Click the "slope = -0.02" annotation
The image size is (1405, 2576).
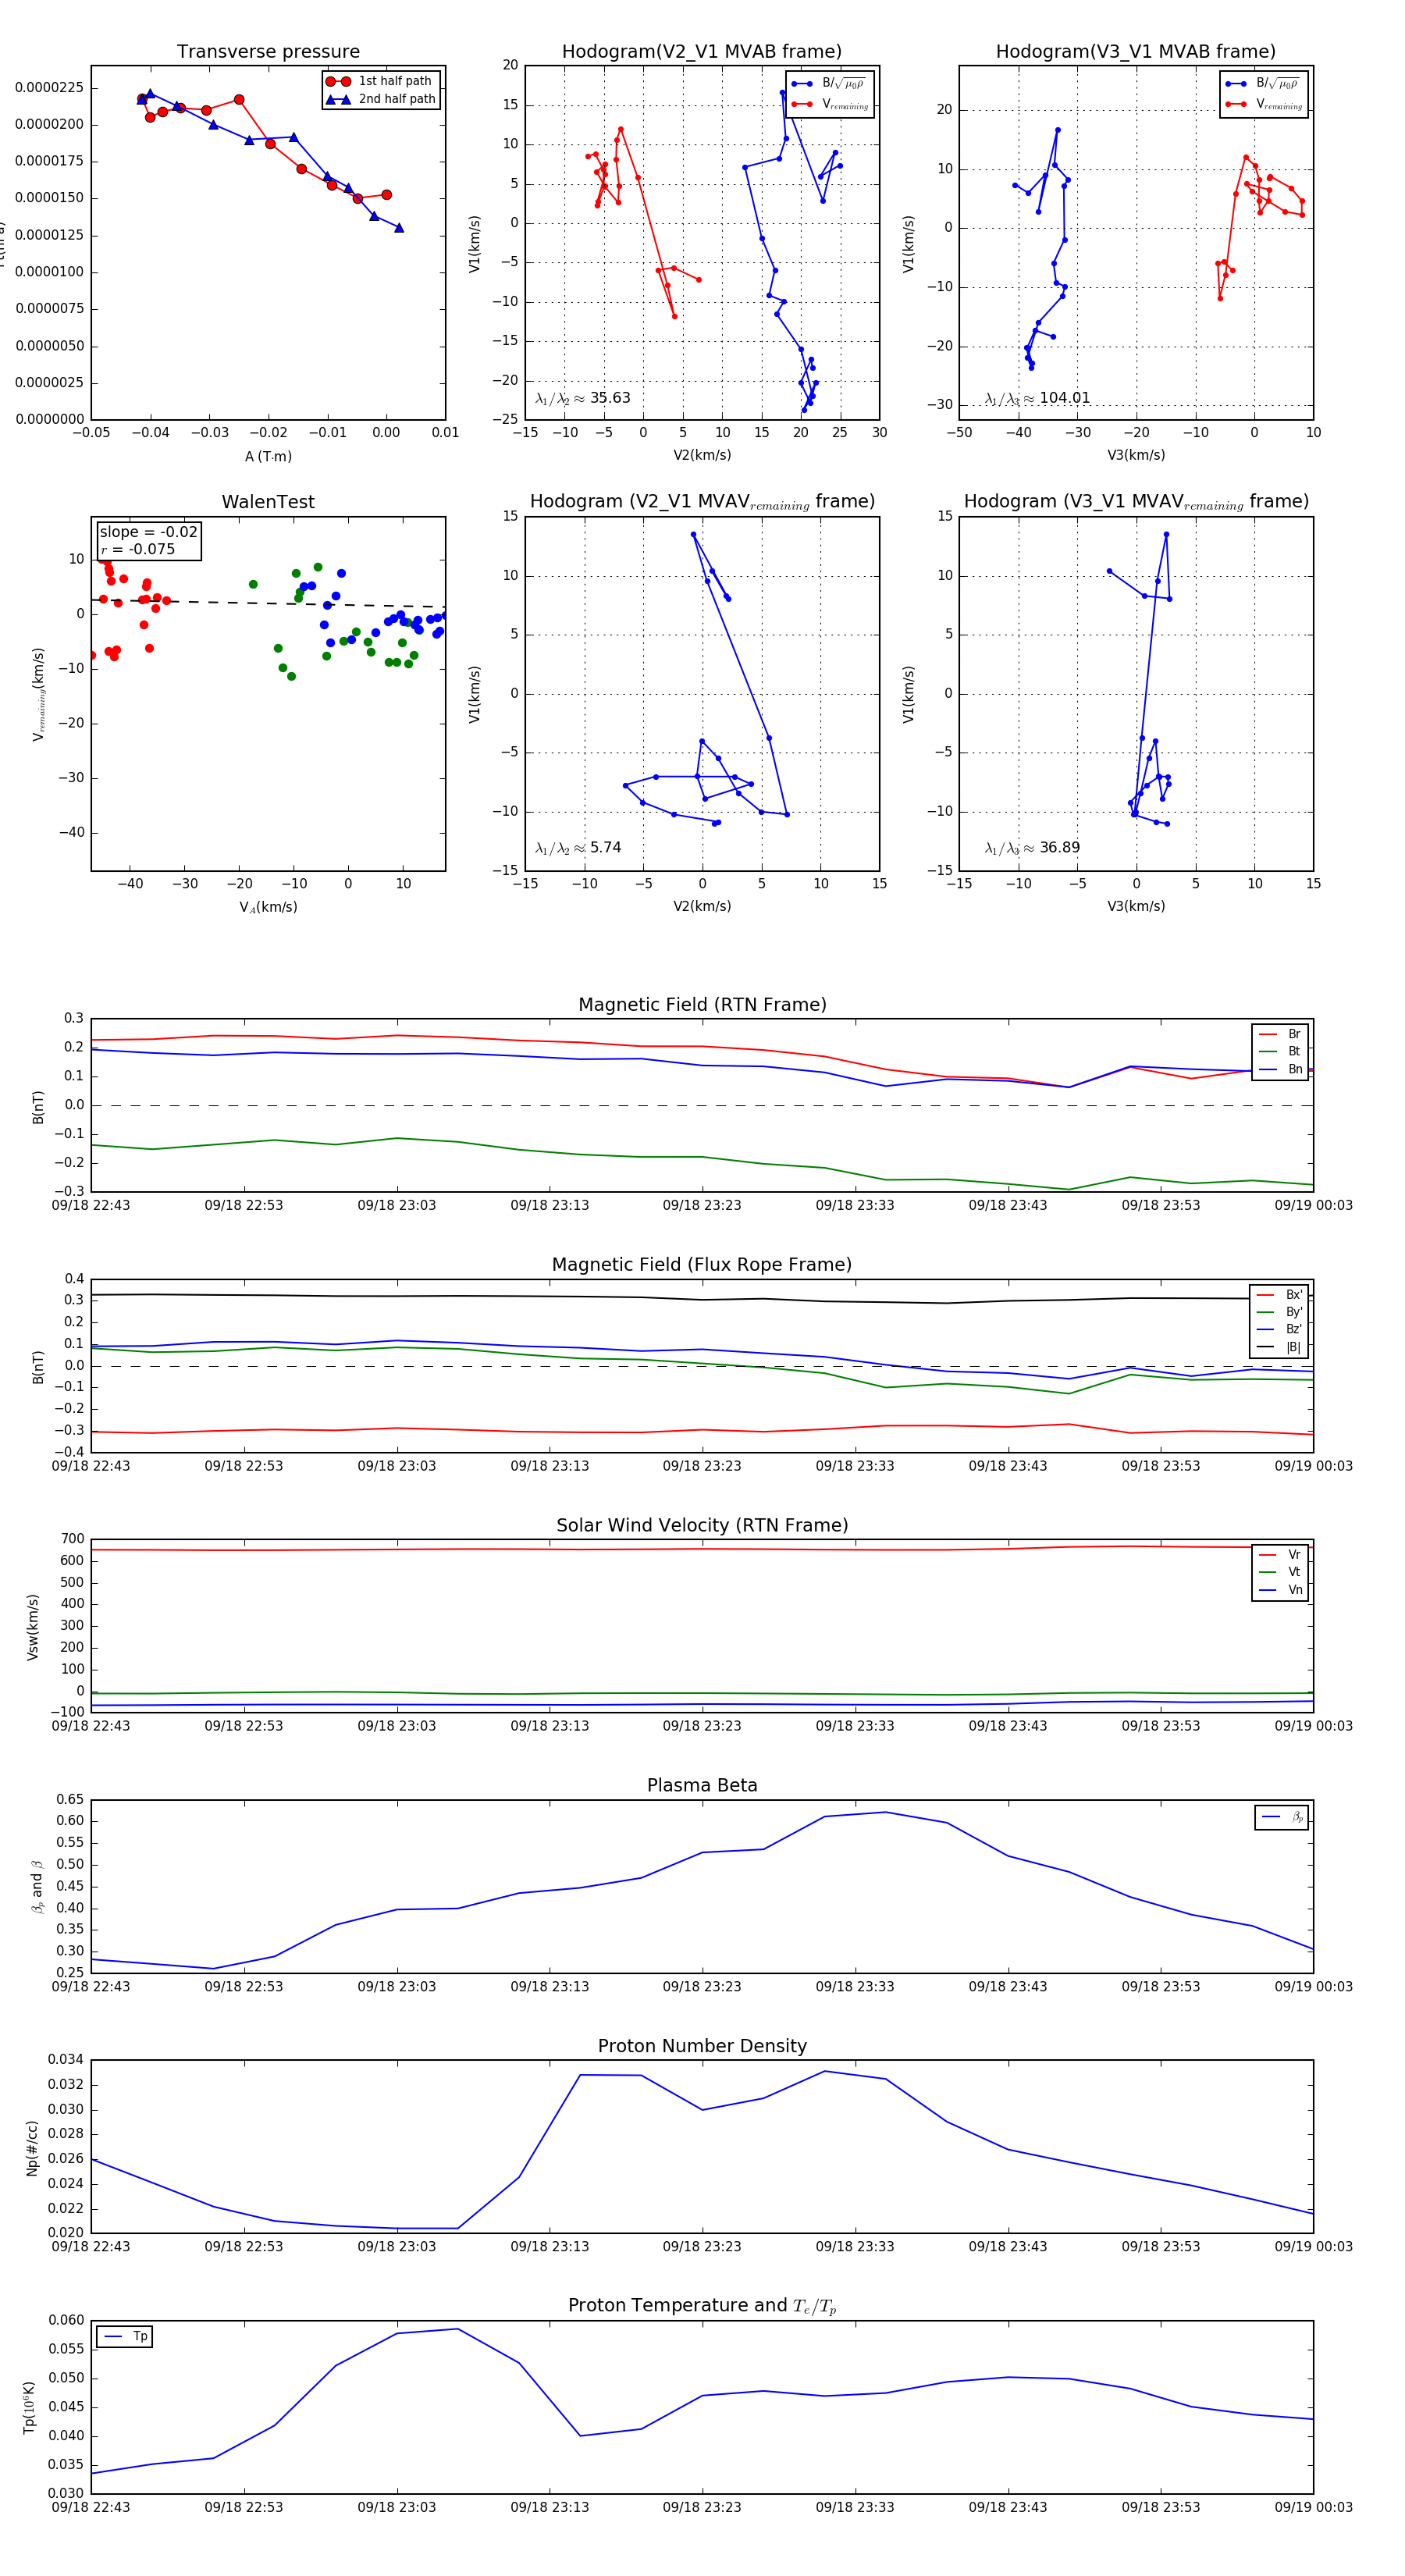click(149, 532)
